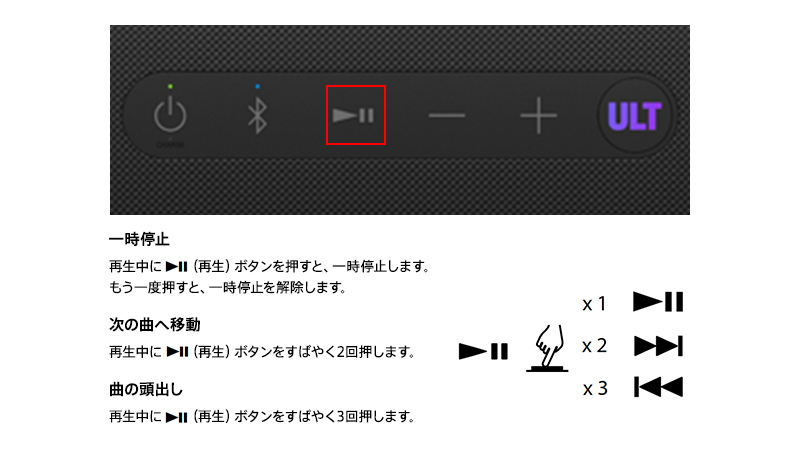The image size is (800, 450).
Task: Click the 曲の頭出し heading
Action: [x=146, y=389]
